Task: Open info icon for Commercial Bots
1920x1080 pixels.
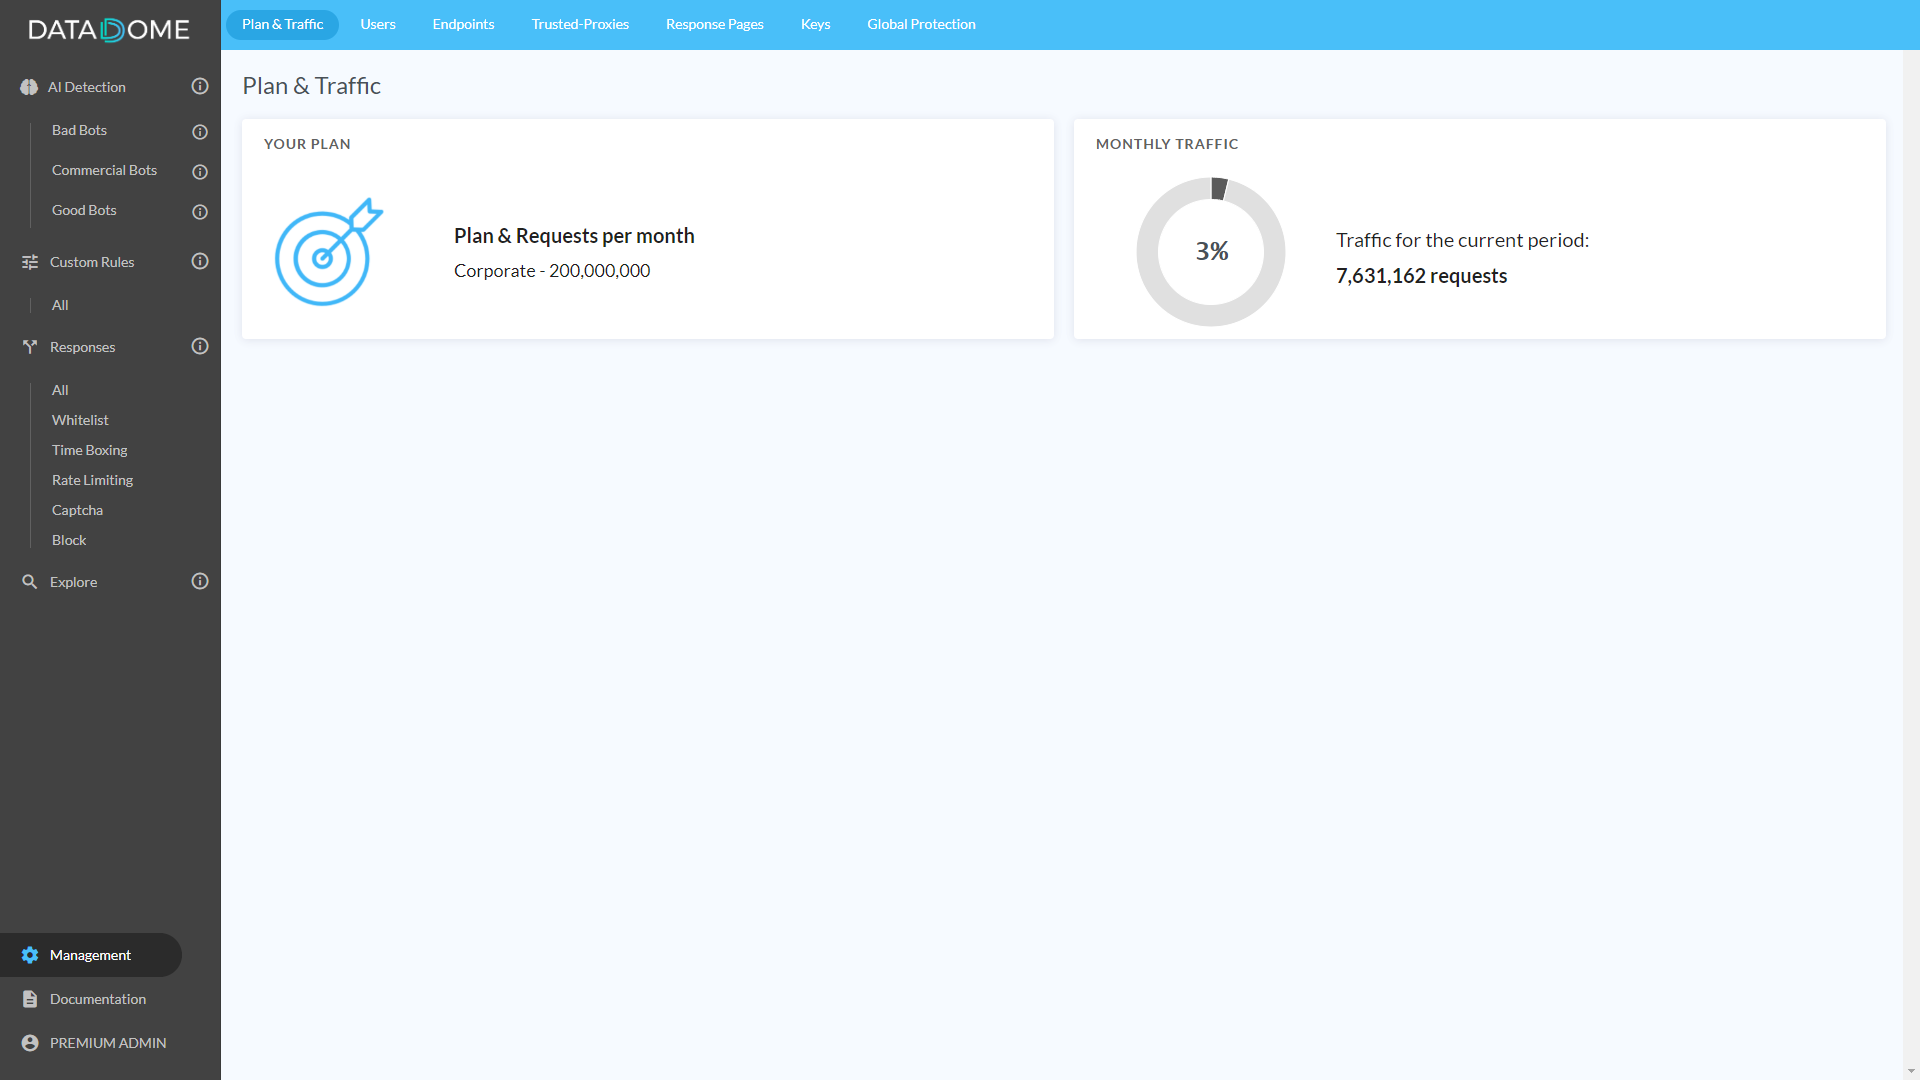Action: [200, 172]
